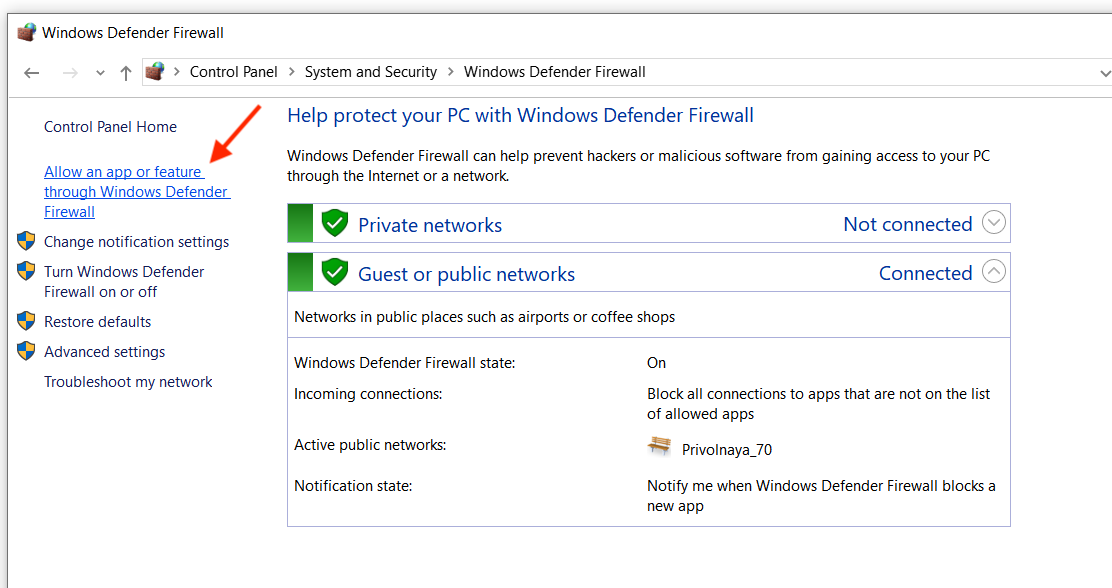This screenshot has height=588, width=1112.
Task: Click the Privolnaya_70 network name
Action: (x=727, y=450)
